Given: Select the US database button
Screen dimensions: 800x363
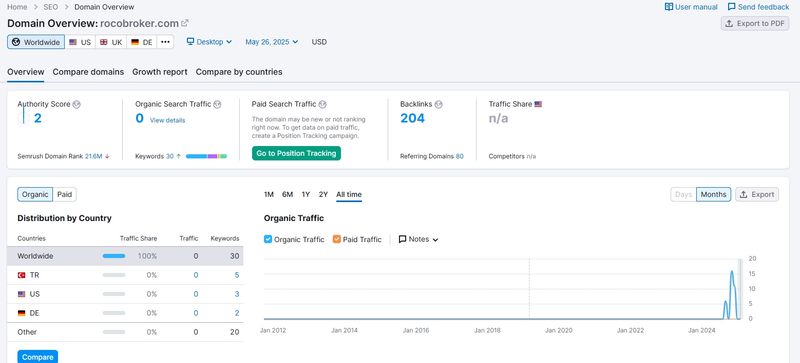Looking at the screenshot, I should pos(80,42).
